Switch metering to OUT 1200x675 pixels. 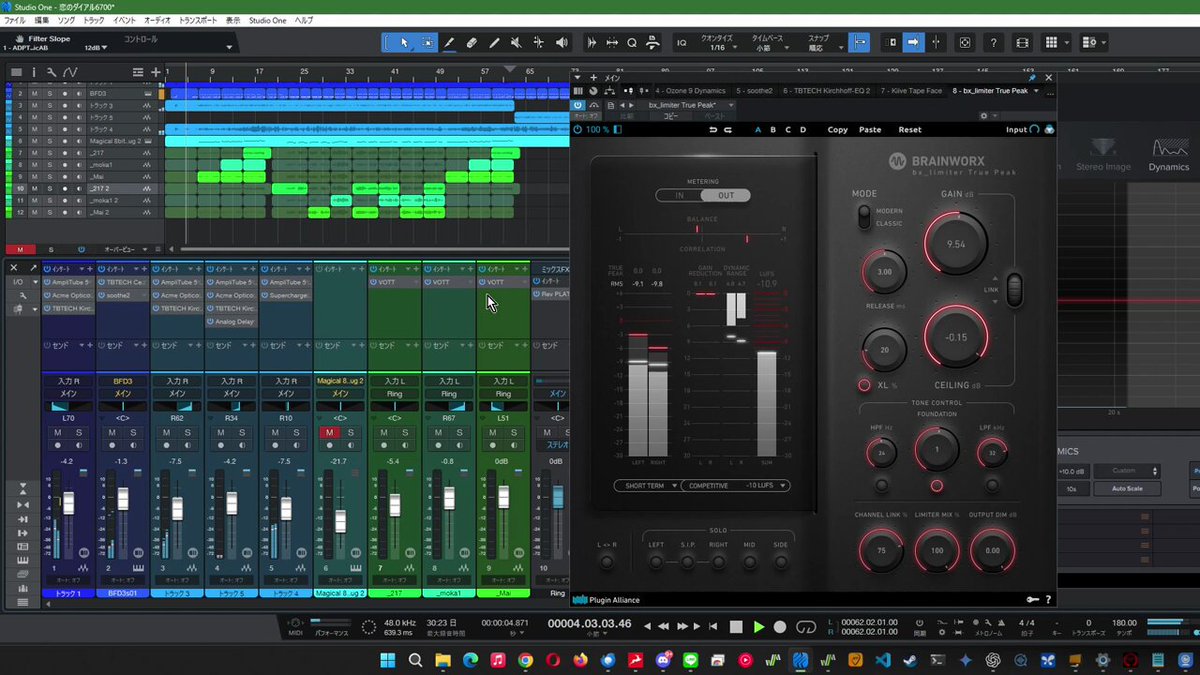coord(725,195)
